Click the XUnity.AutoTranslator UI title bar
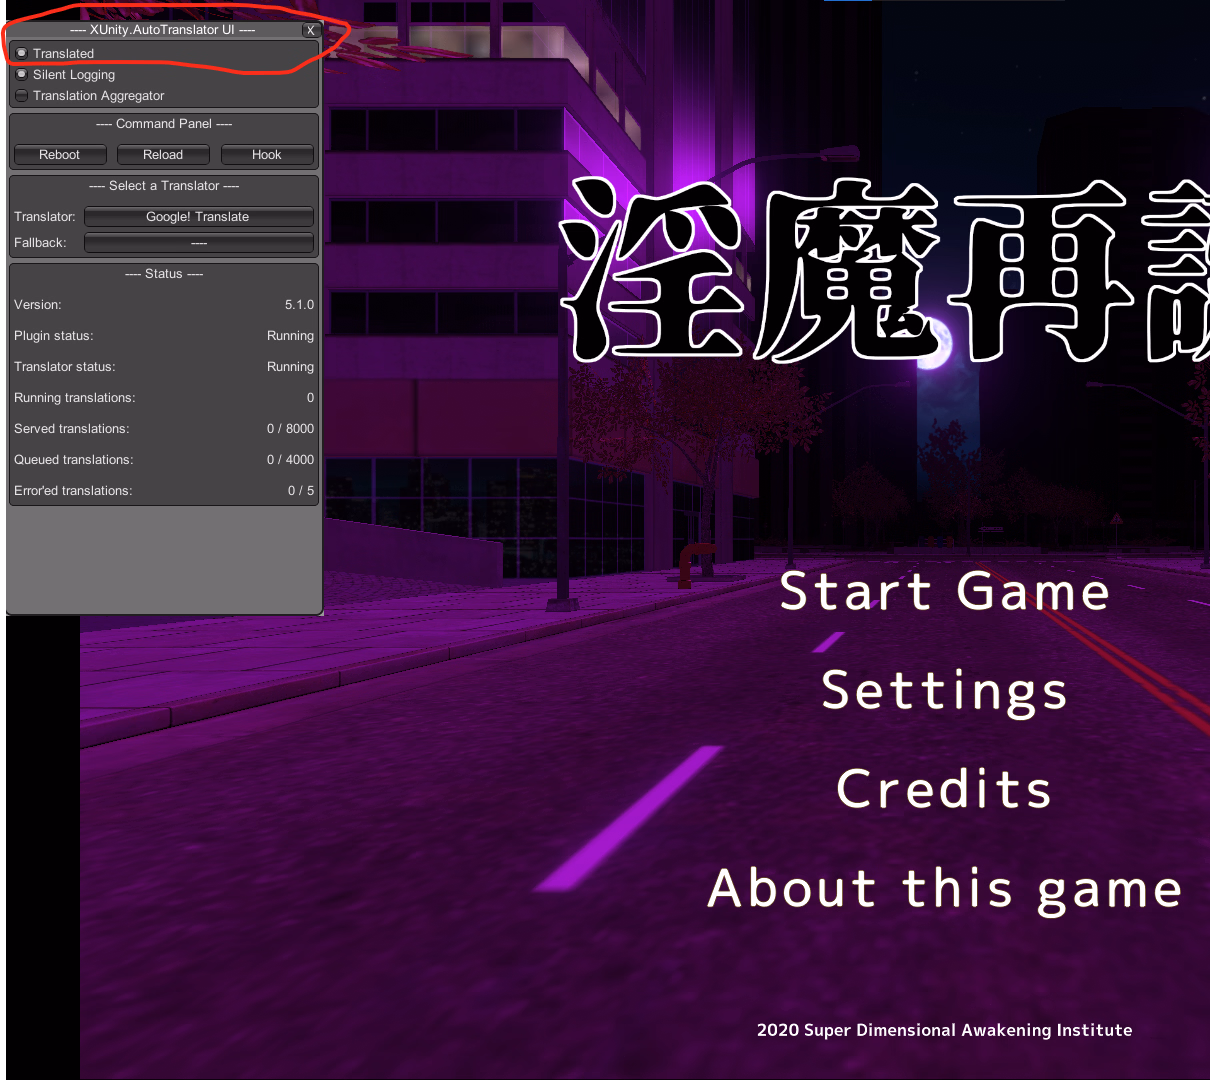Screen dimensions: 1210x1080 click(x=162, y=30)
